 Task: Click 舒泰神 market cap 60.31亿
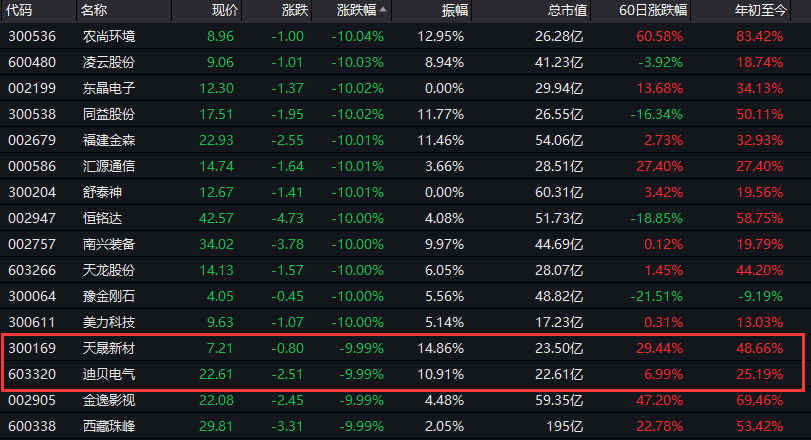[559, 192]
